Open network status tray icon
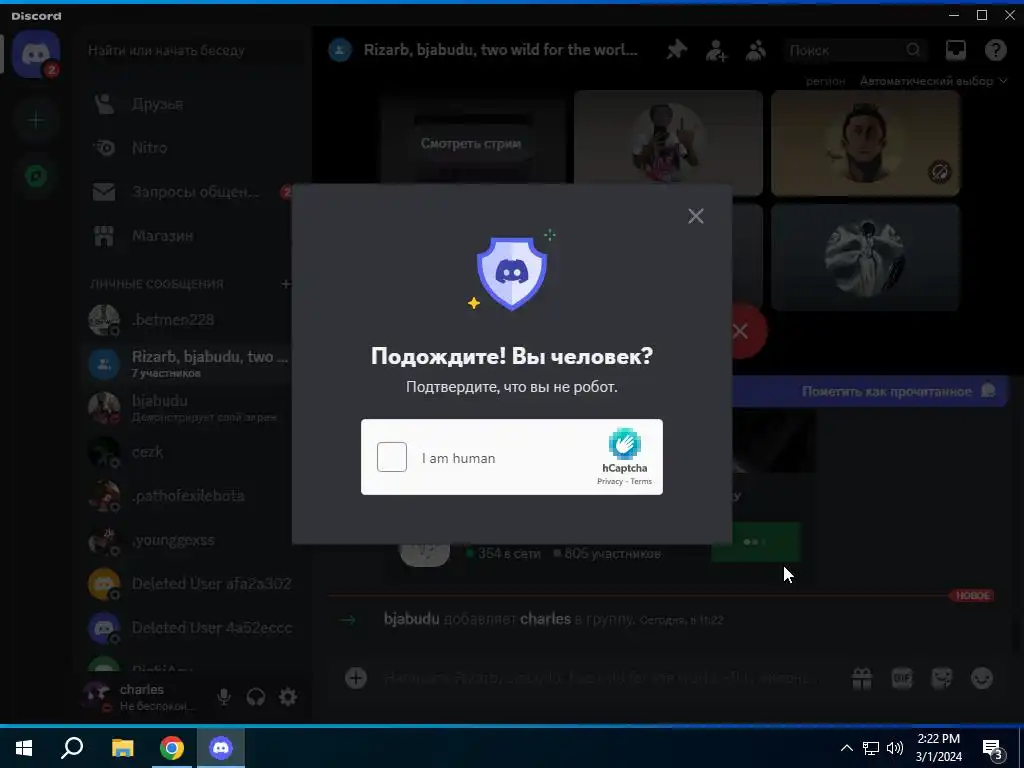Image resolution: width=1024 pixels, height=768 pixels. (871, 748)
